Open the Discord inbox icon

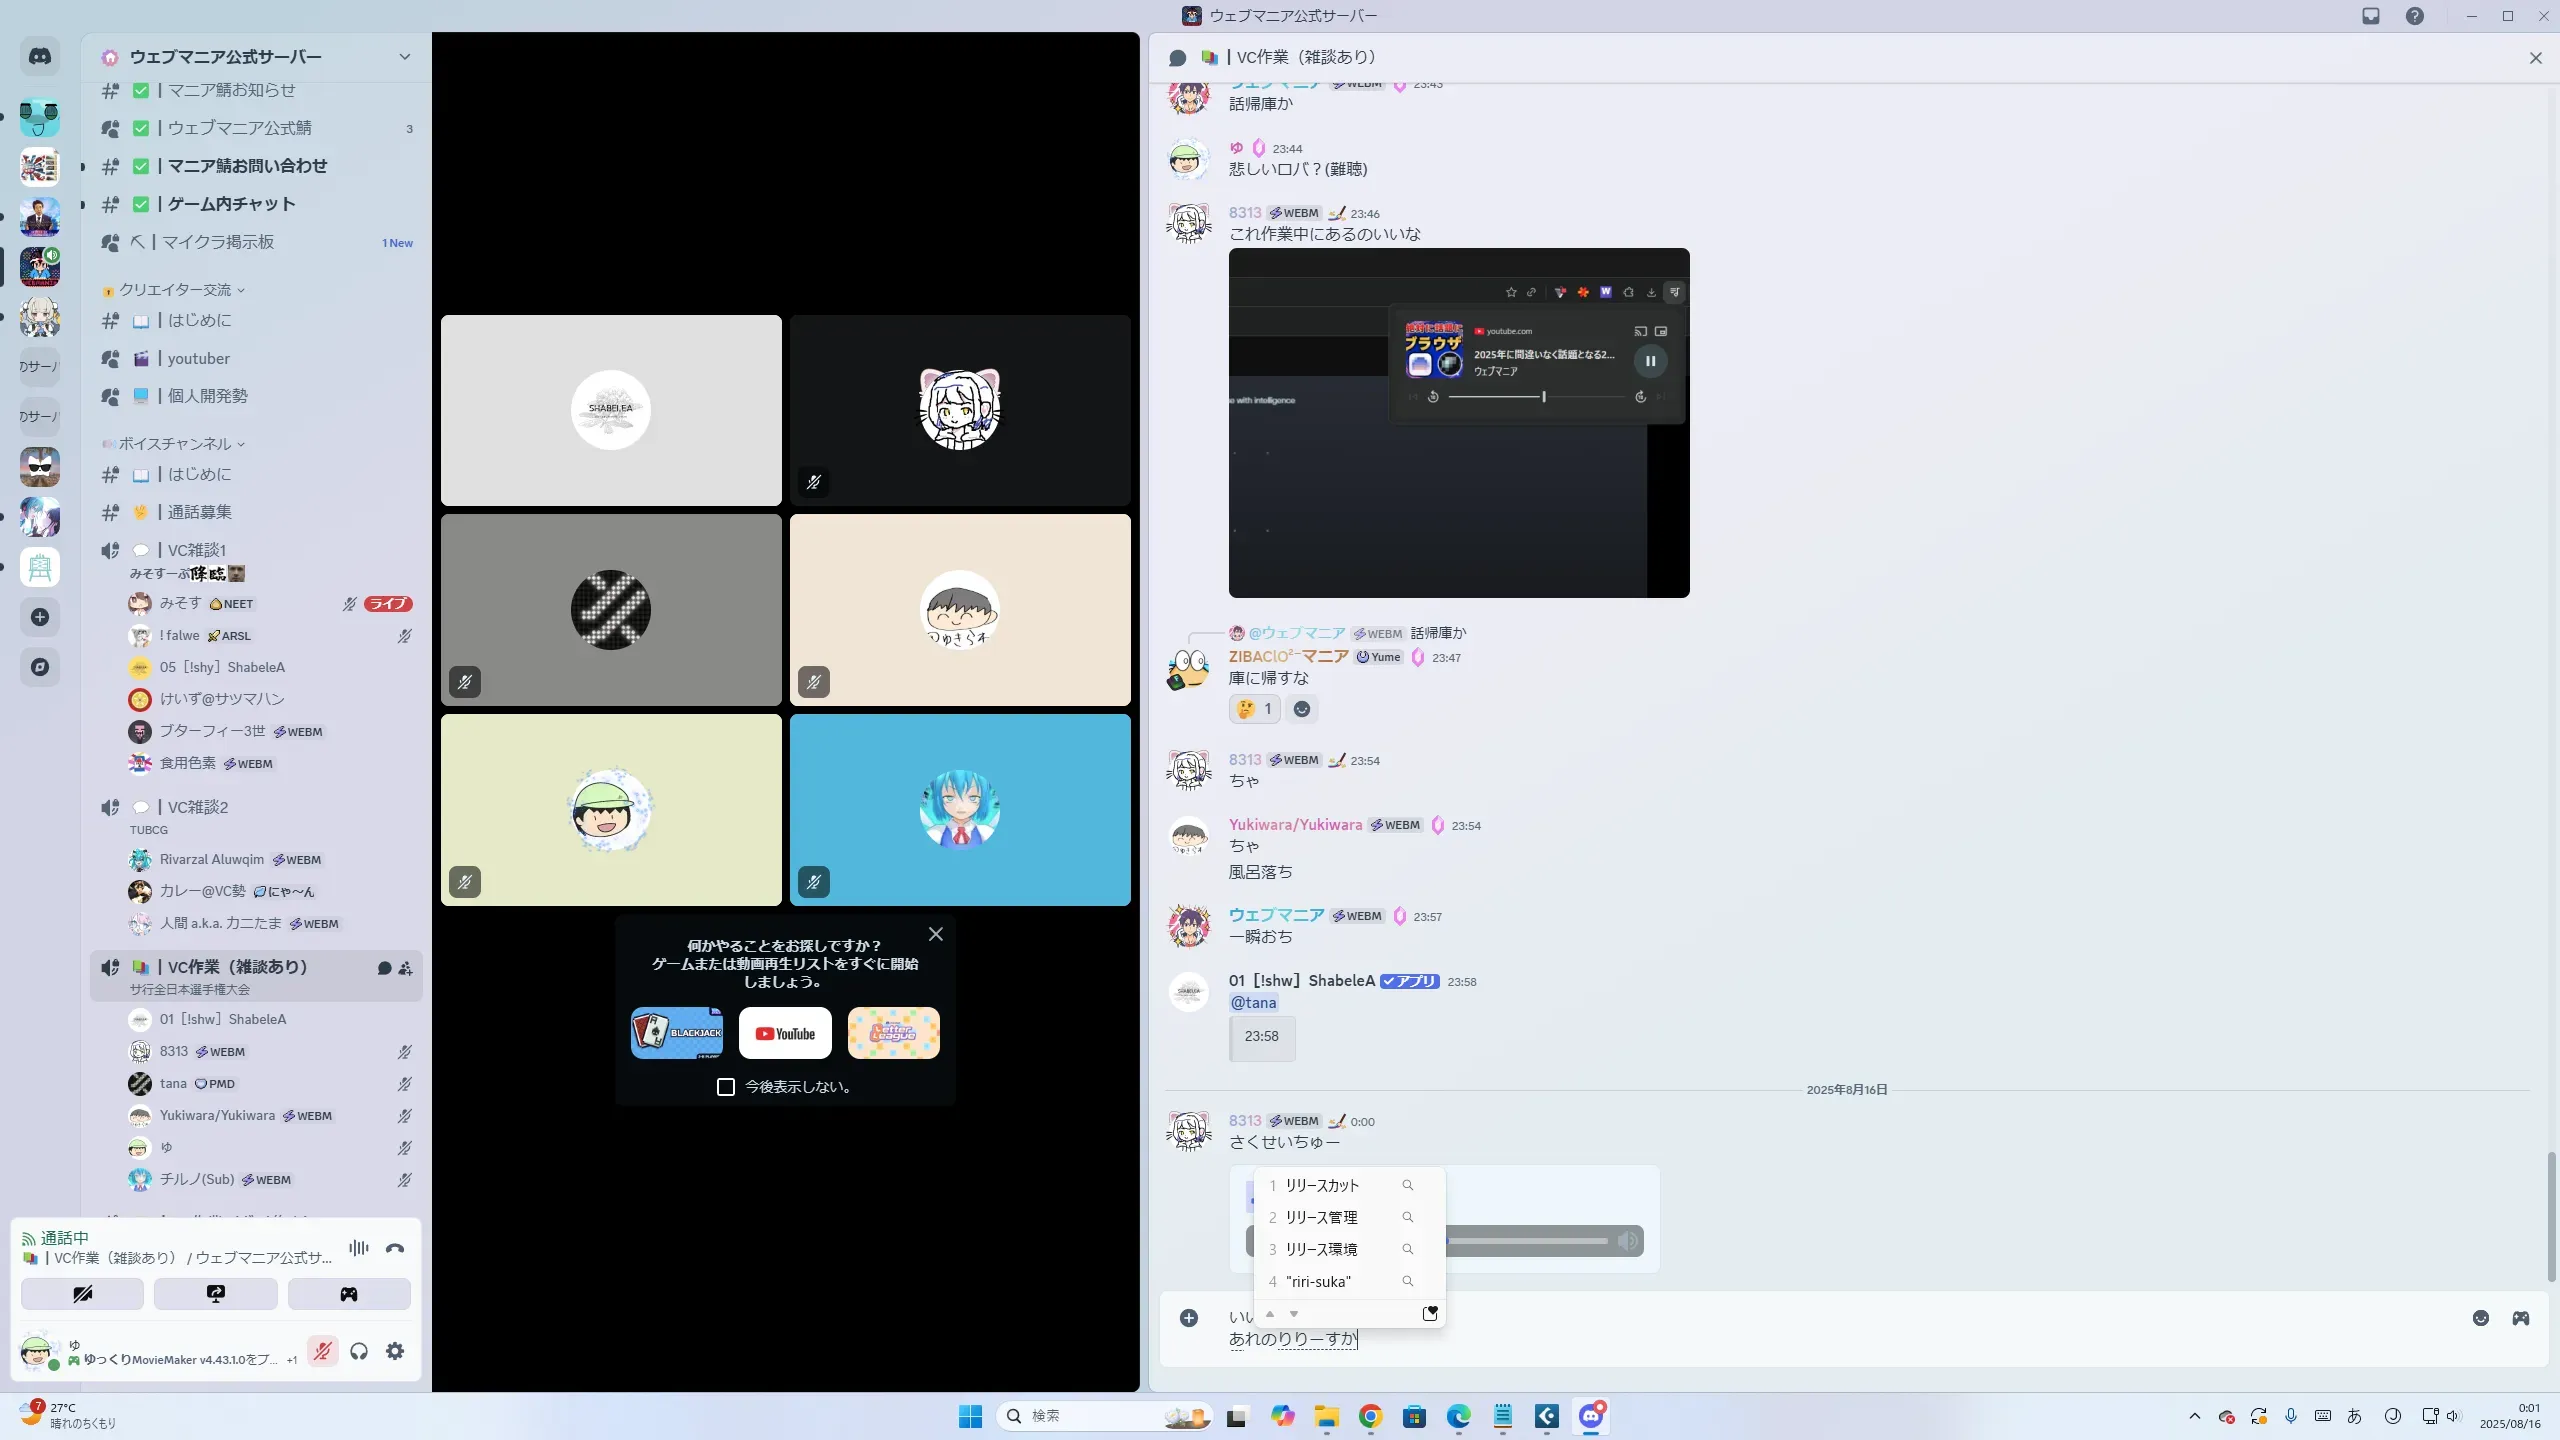coord(2371,16)
